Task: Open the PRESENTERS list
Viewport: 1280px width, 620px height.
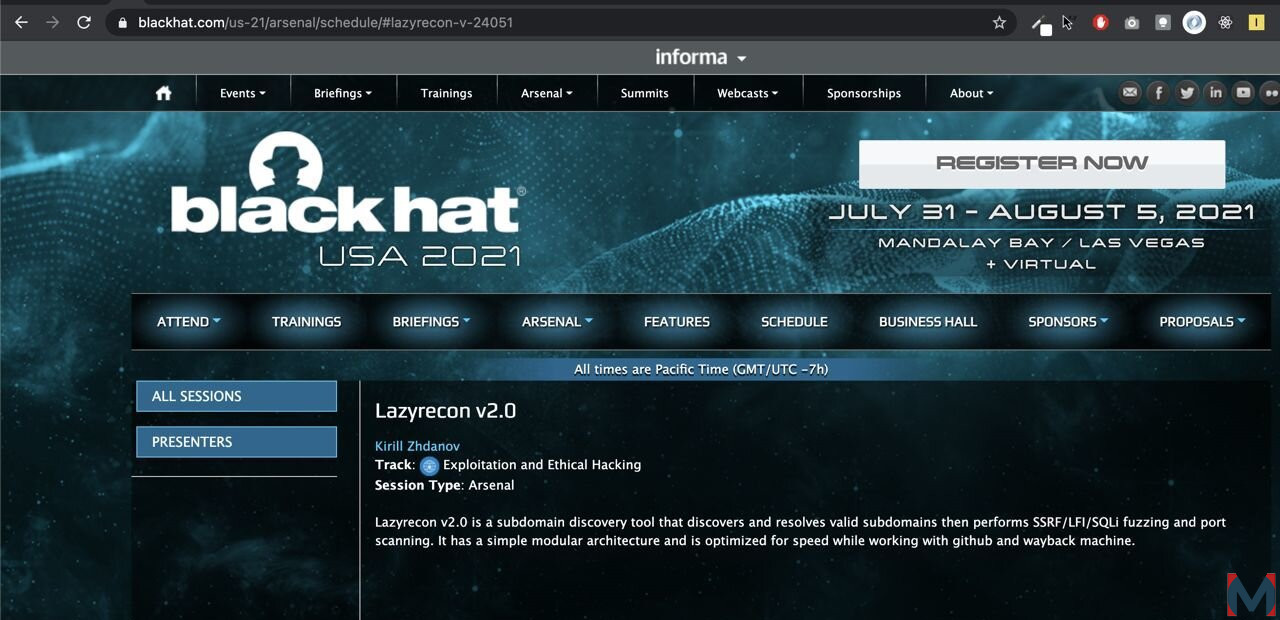Action: point(236,442)
